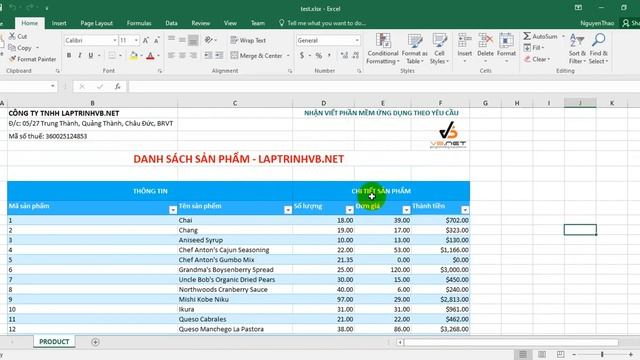Viewport: 640px width, 360px height.
Task: Open Format as Table gallery
Action: click(414, 49)
